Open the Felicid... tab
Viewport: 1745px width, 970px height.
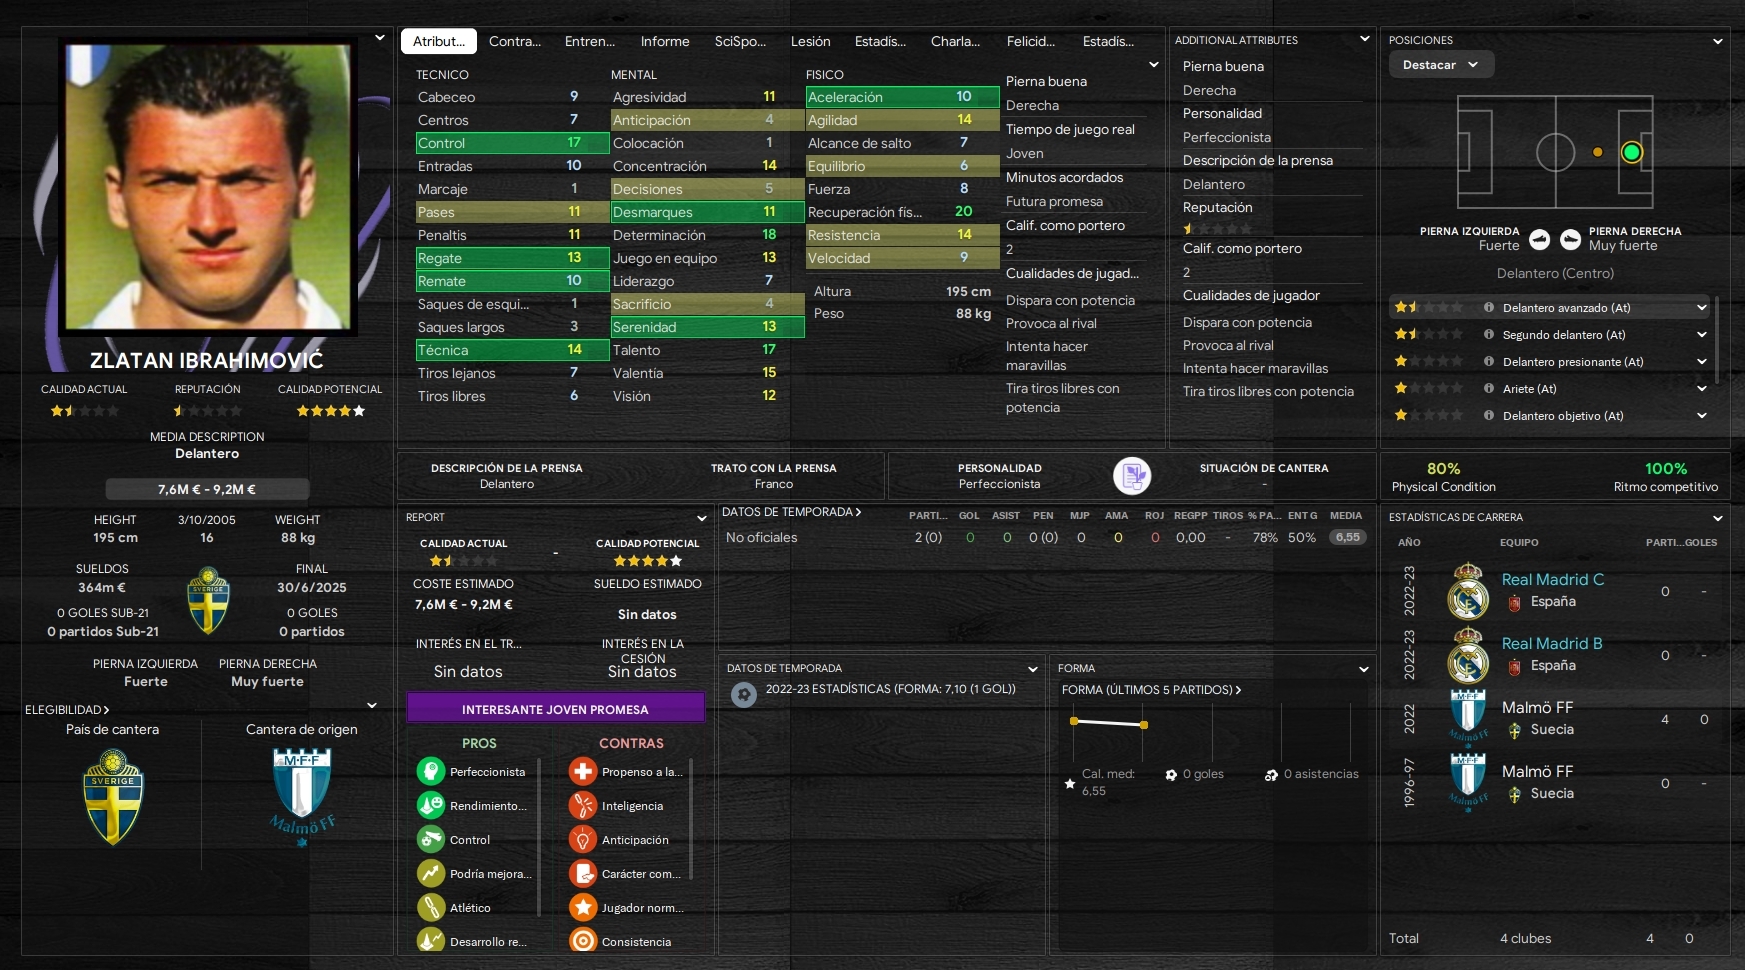(x=1031, y=41)
